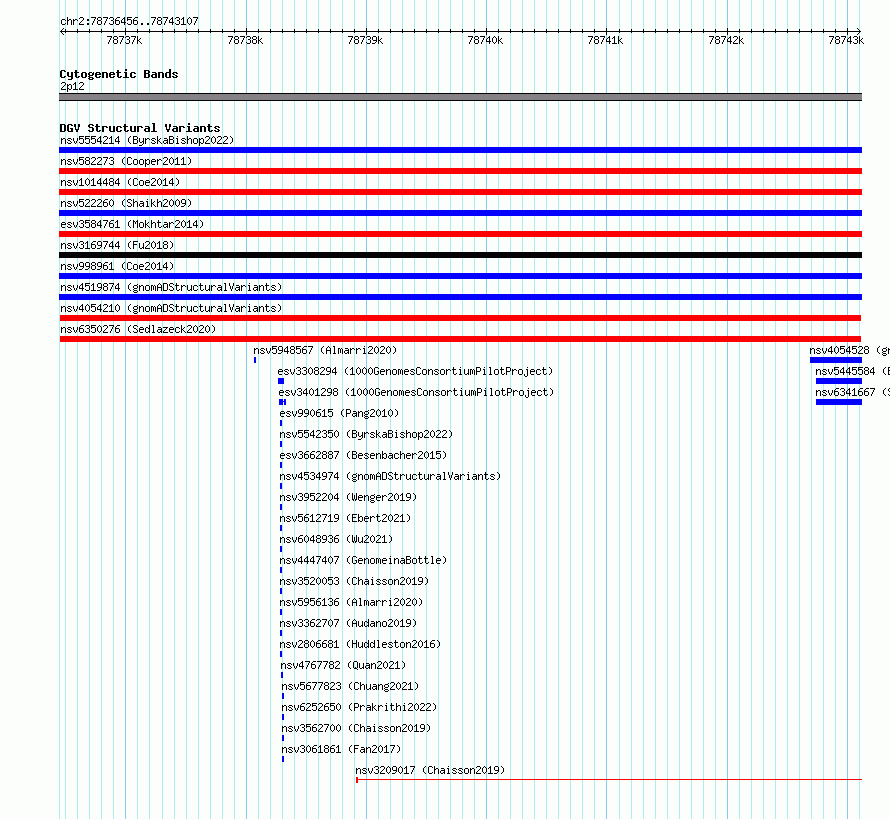Select nsv5948567 (Almarri2020) label
Screen dimensions: 890x819
tap(325, 350)
